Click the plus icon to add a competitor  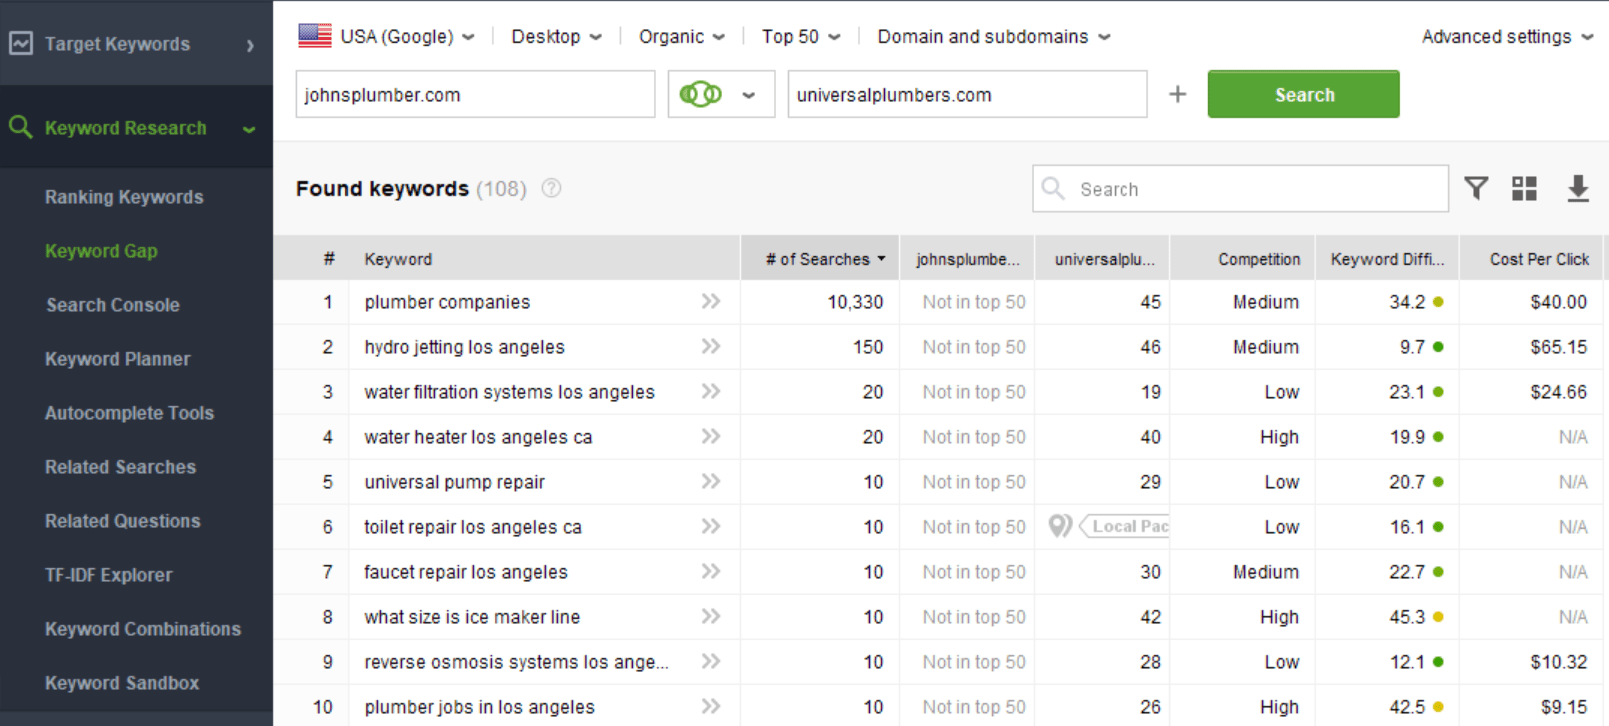pos(1178,94)
